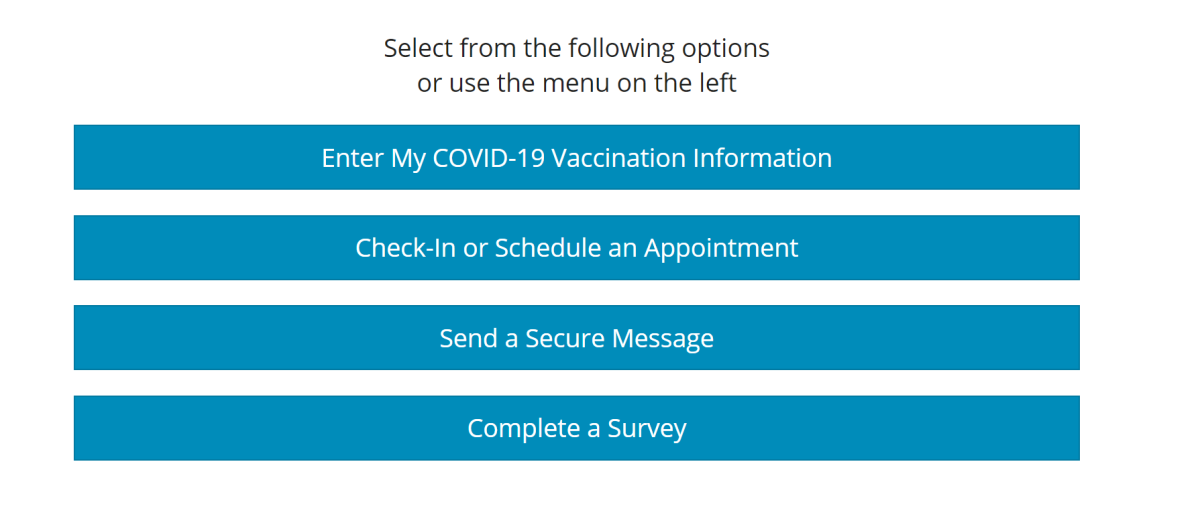
Task: Start entering COVID-19 vaccination details
Action: [576, 158]
